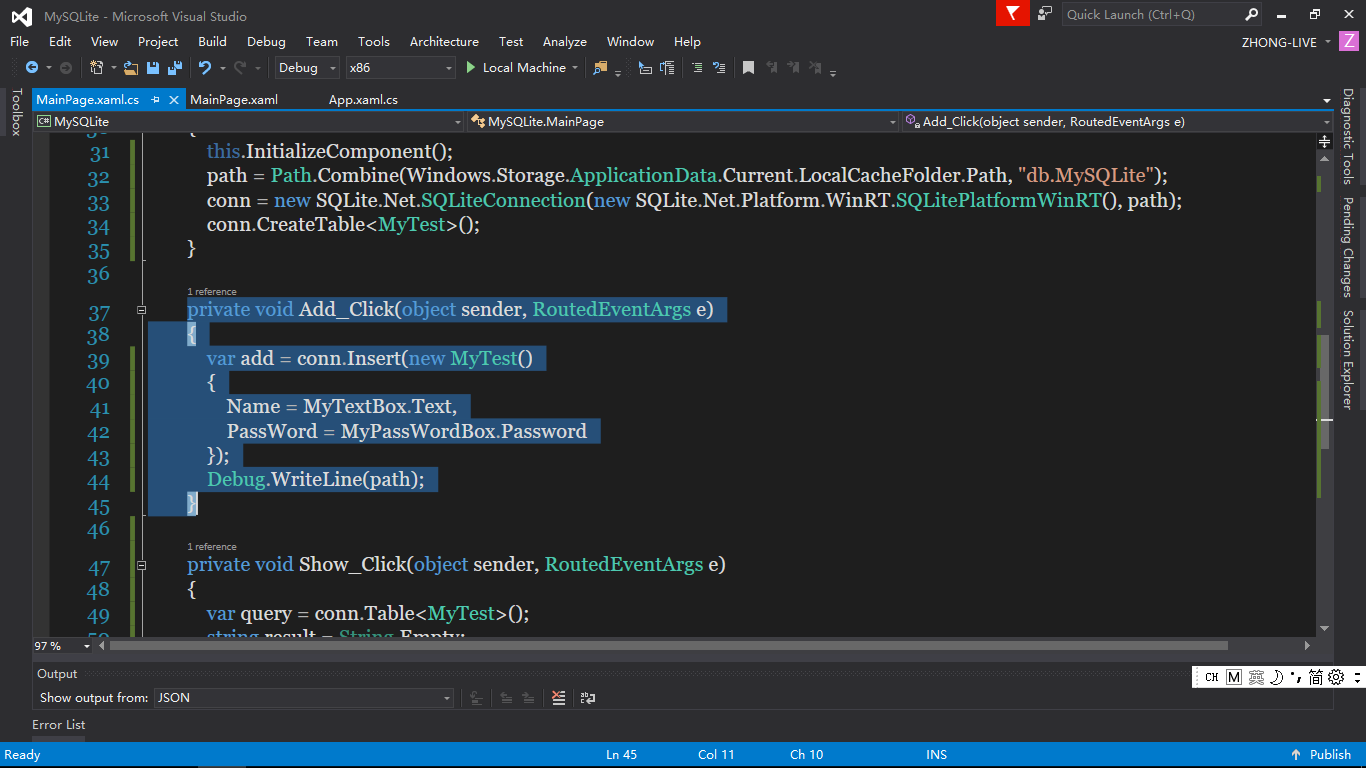Open the Build menu
Screen dimensions: 1366x768
coord(212,42)
